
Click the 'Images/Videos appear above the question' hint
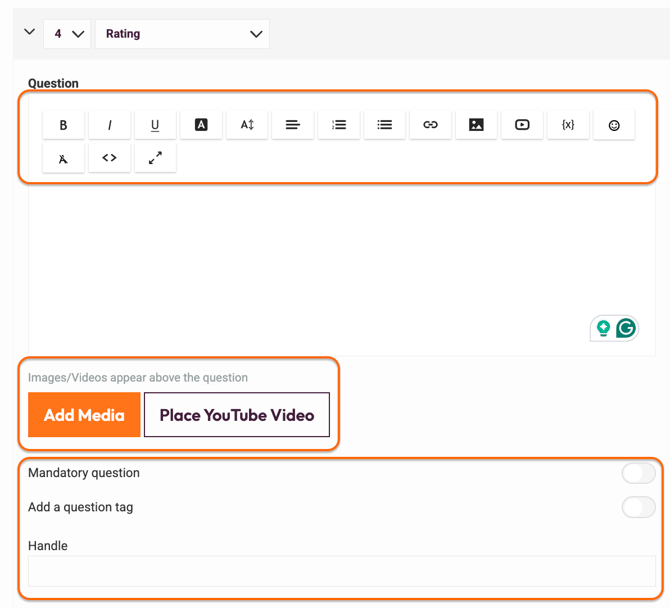pos(138,378)
